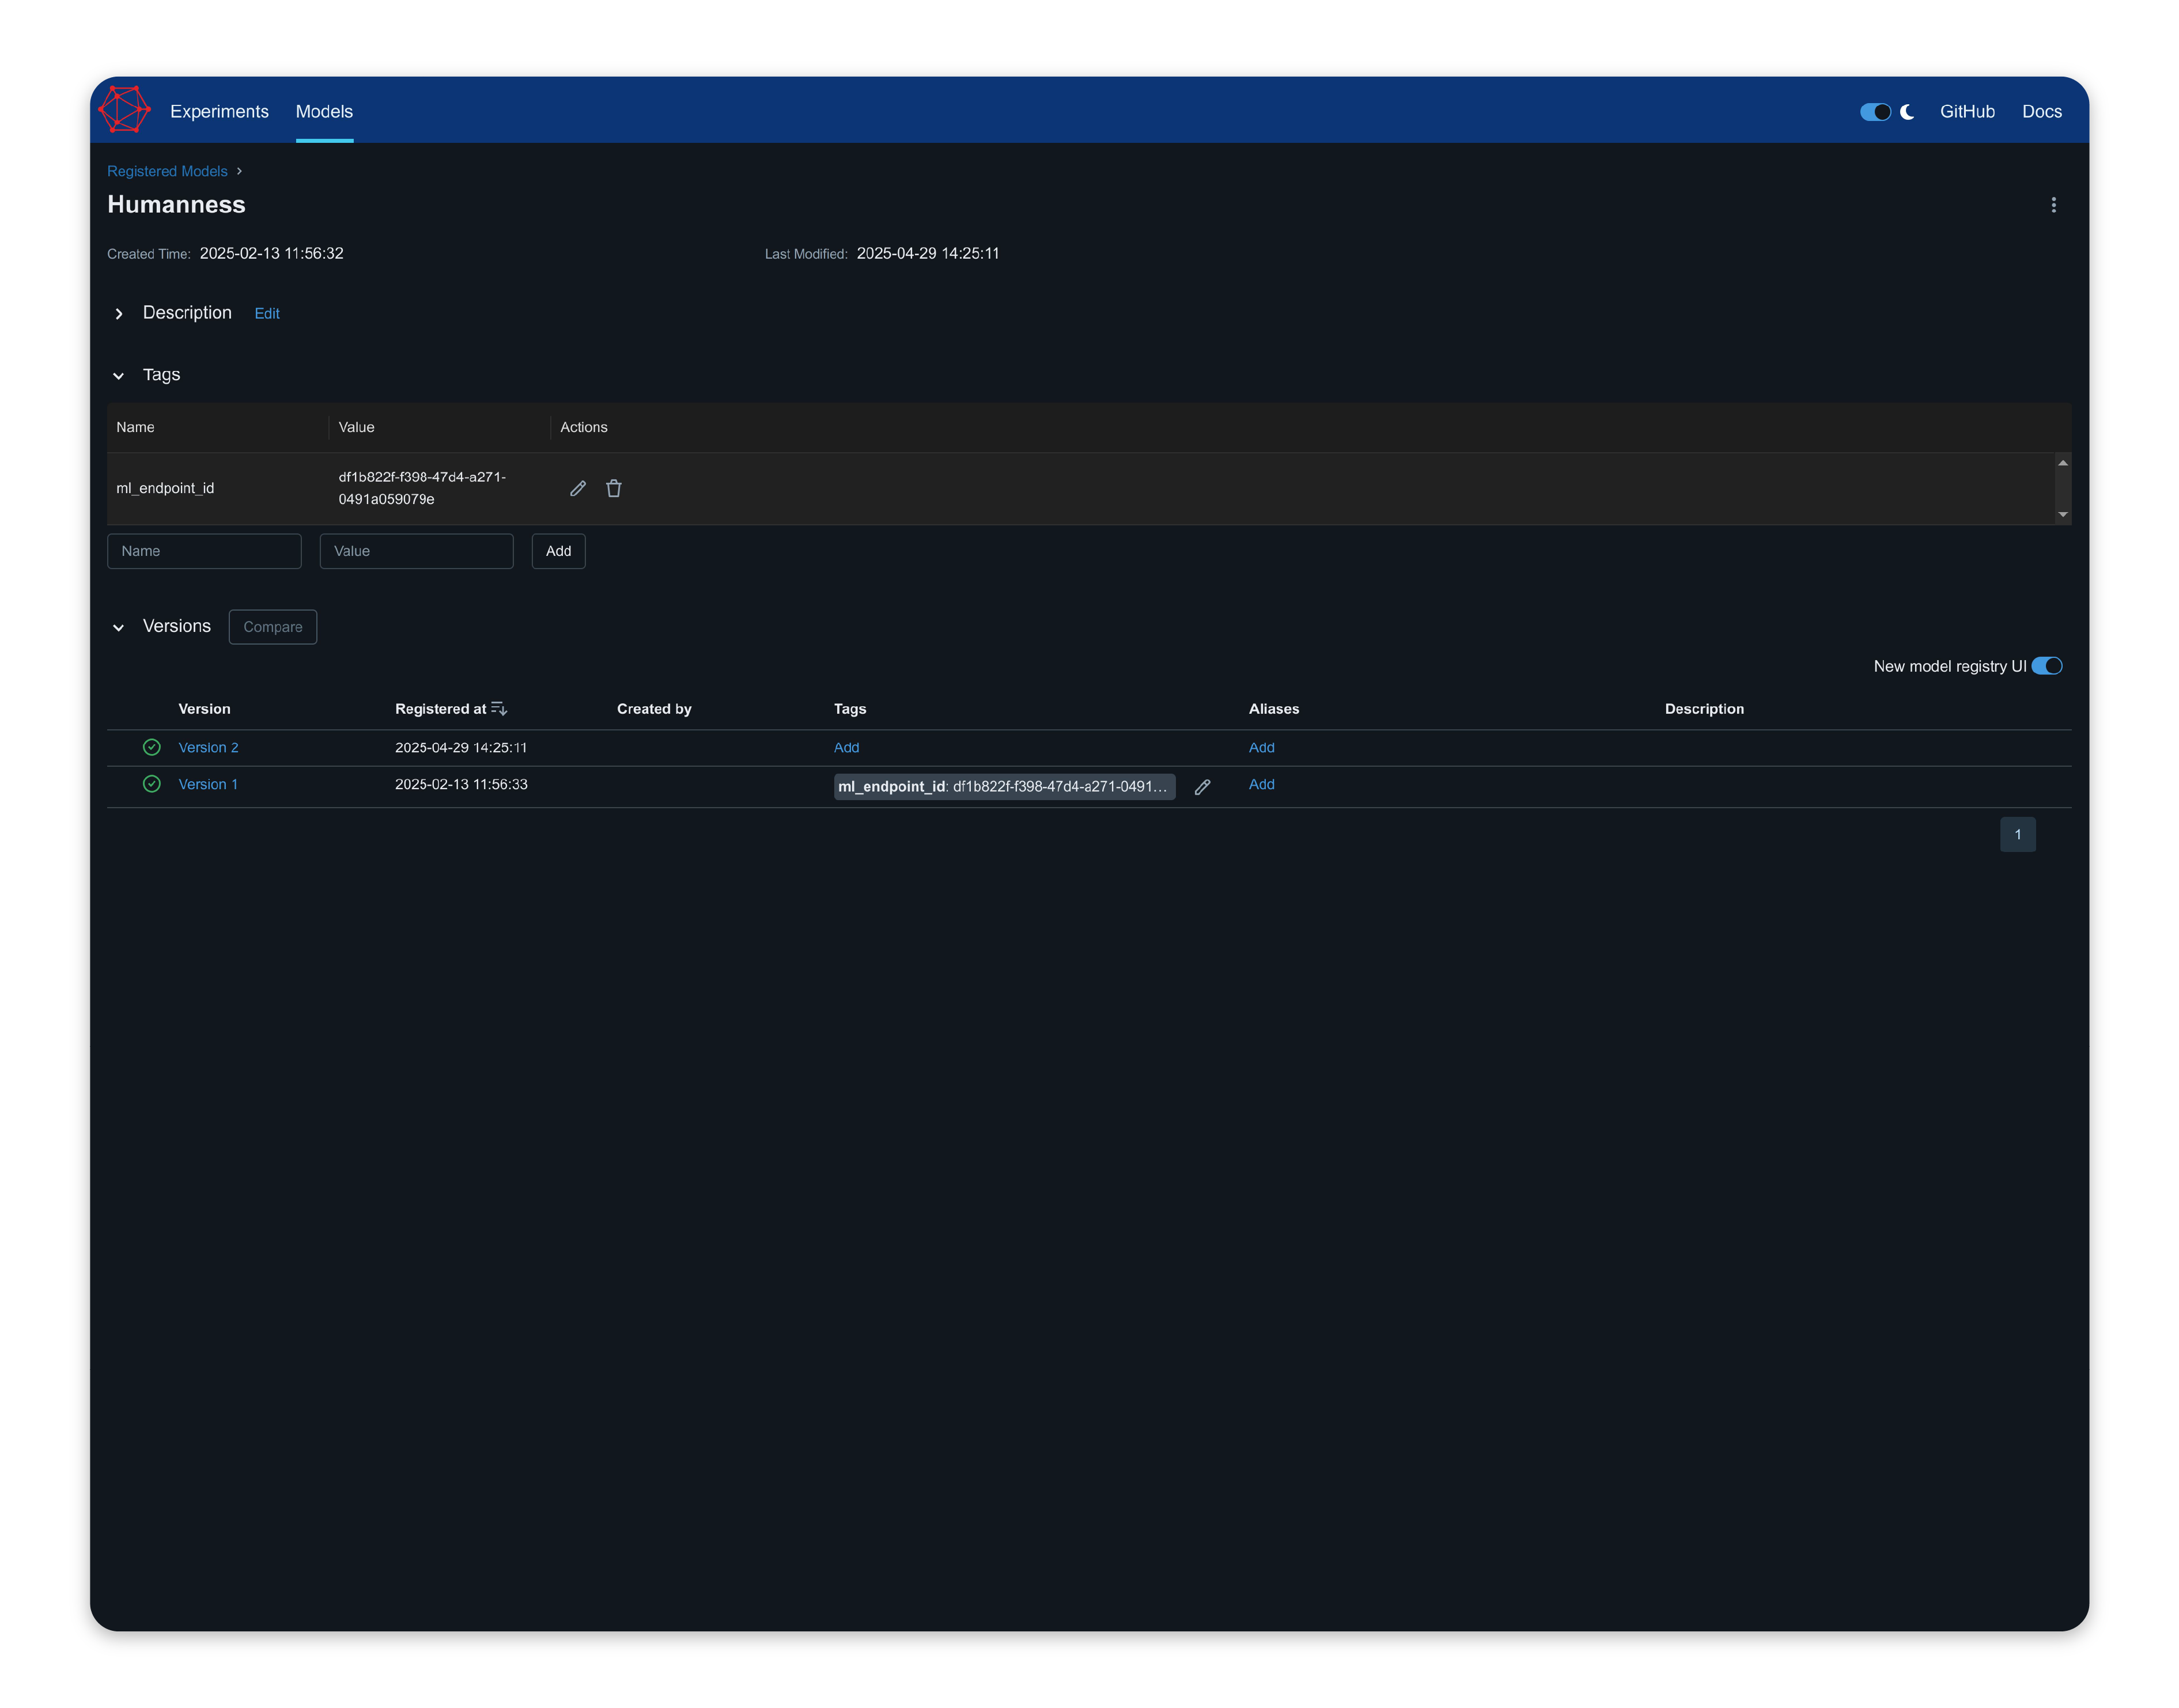The image size is (2179, 1708).
Task: Add an alias to Version 1
Action: [1261, 784]
